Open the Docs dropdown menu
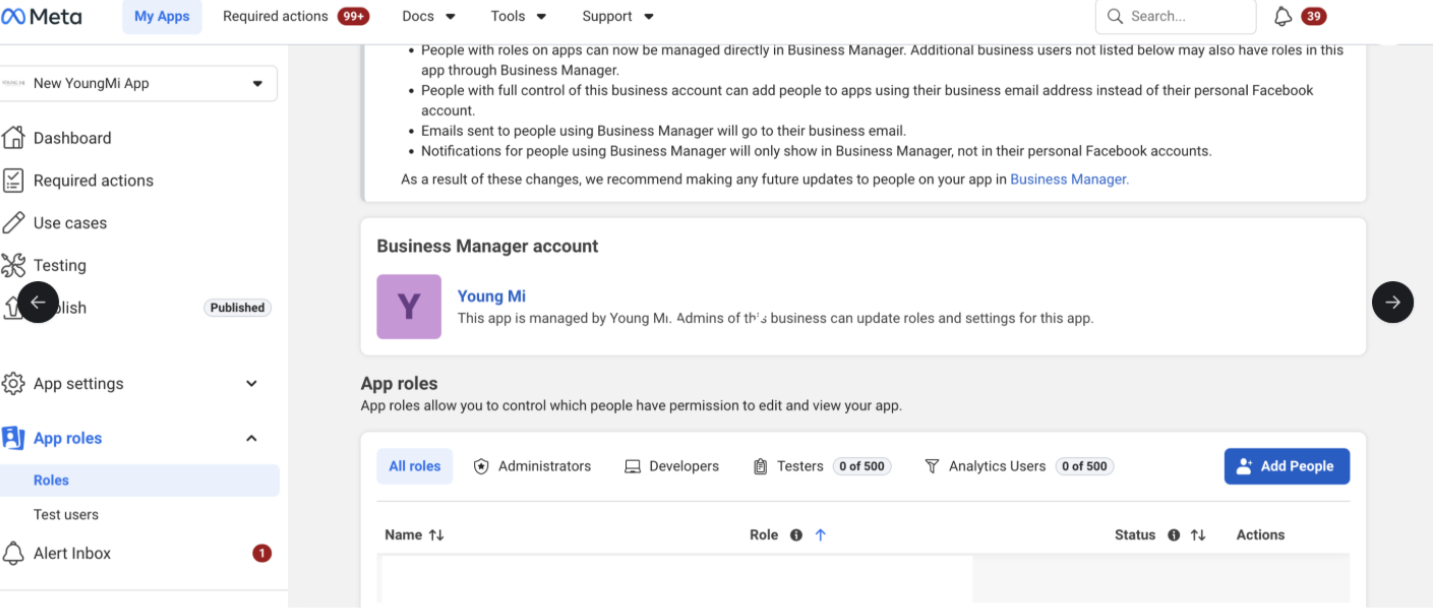1434x612 pixels. 429,16
